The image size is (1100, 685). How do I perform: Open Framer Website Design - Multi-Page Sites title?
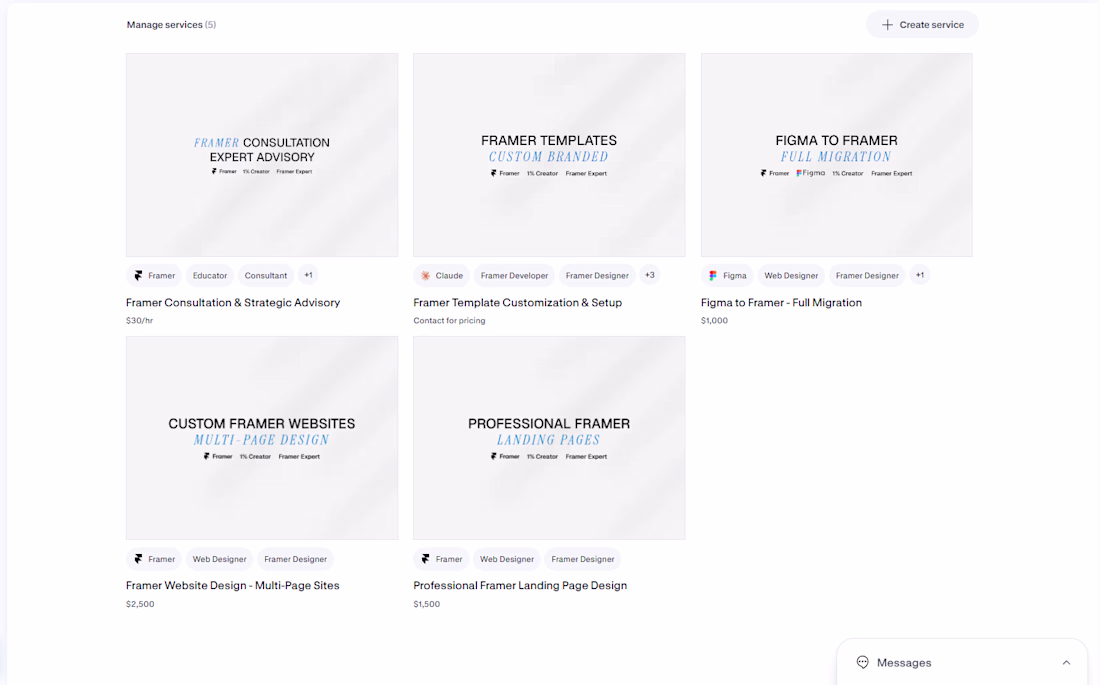233,585
